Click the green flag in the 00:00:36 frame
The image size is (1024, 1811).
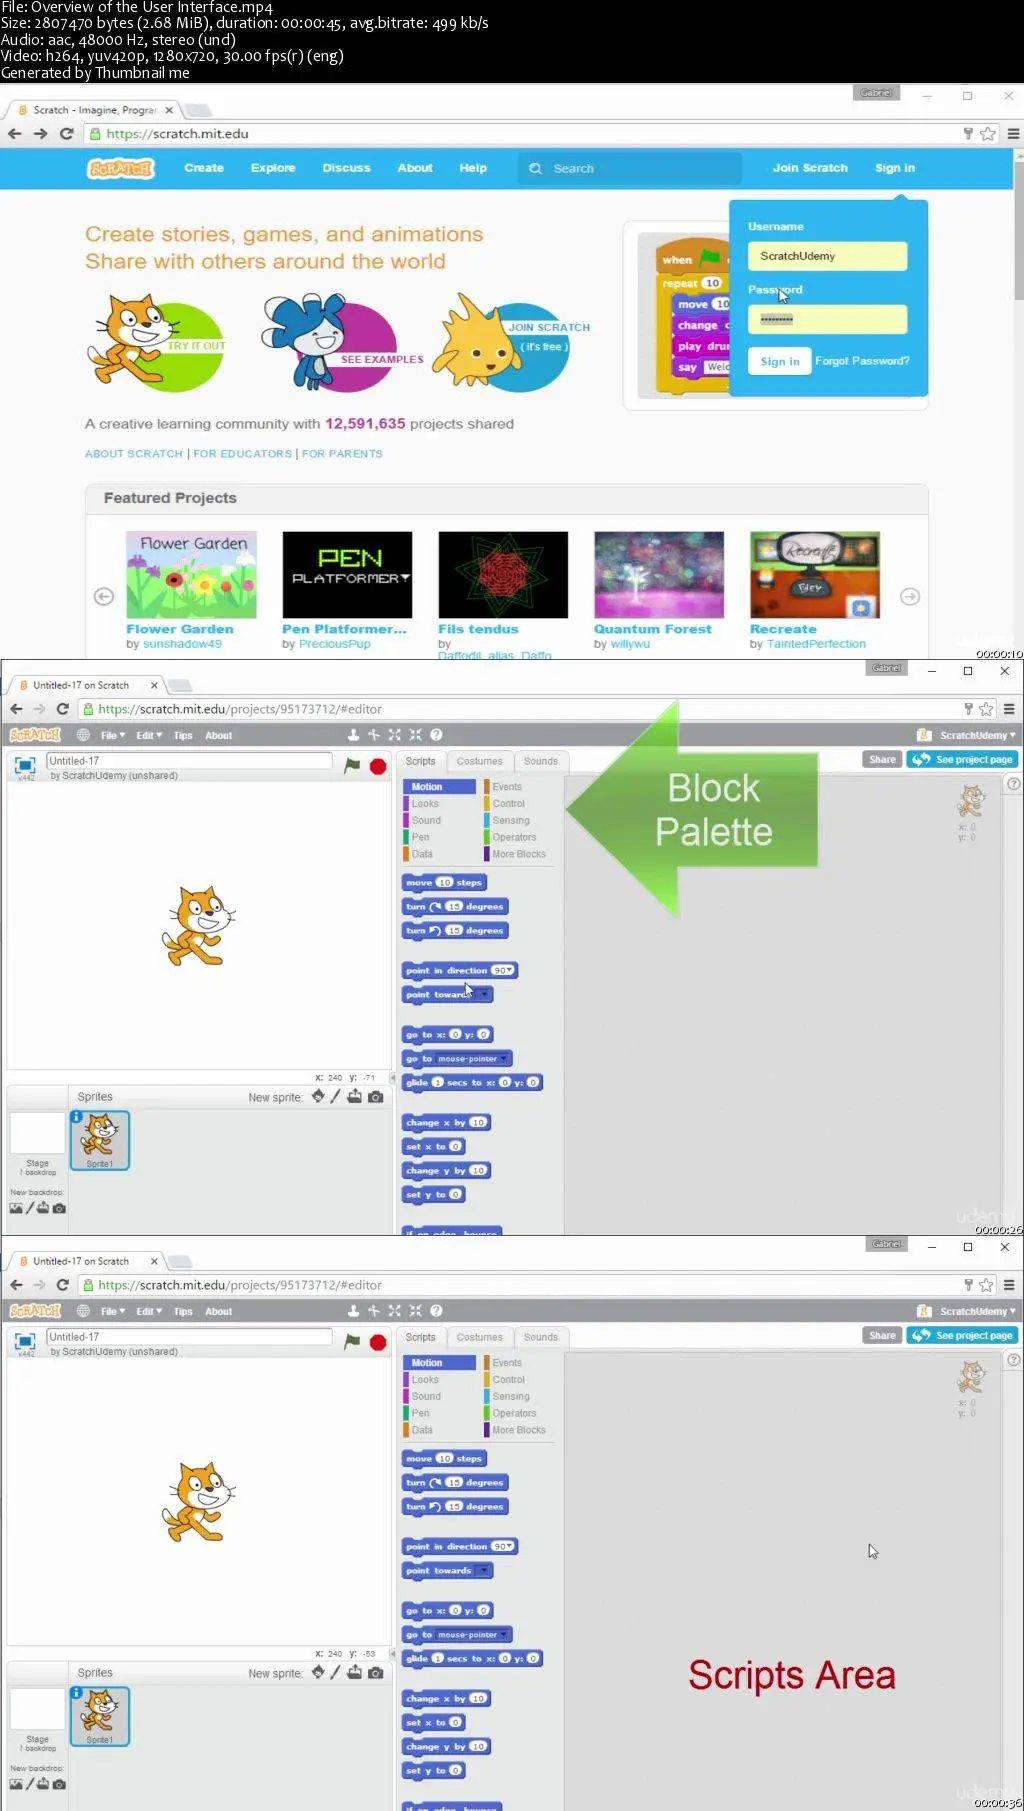(x=352, y=1341)
